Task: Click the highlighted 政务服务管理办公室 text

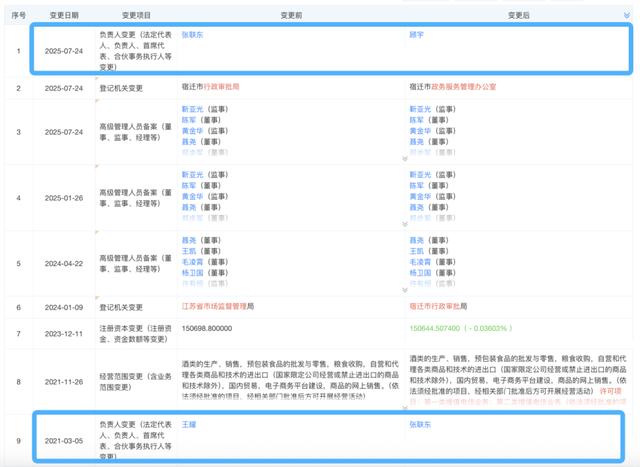Action: pyautogui.click(x=464, y=87)
